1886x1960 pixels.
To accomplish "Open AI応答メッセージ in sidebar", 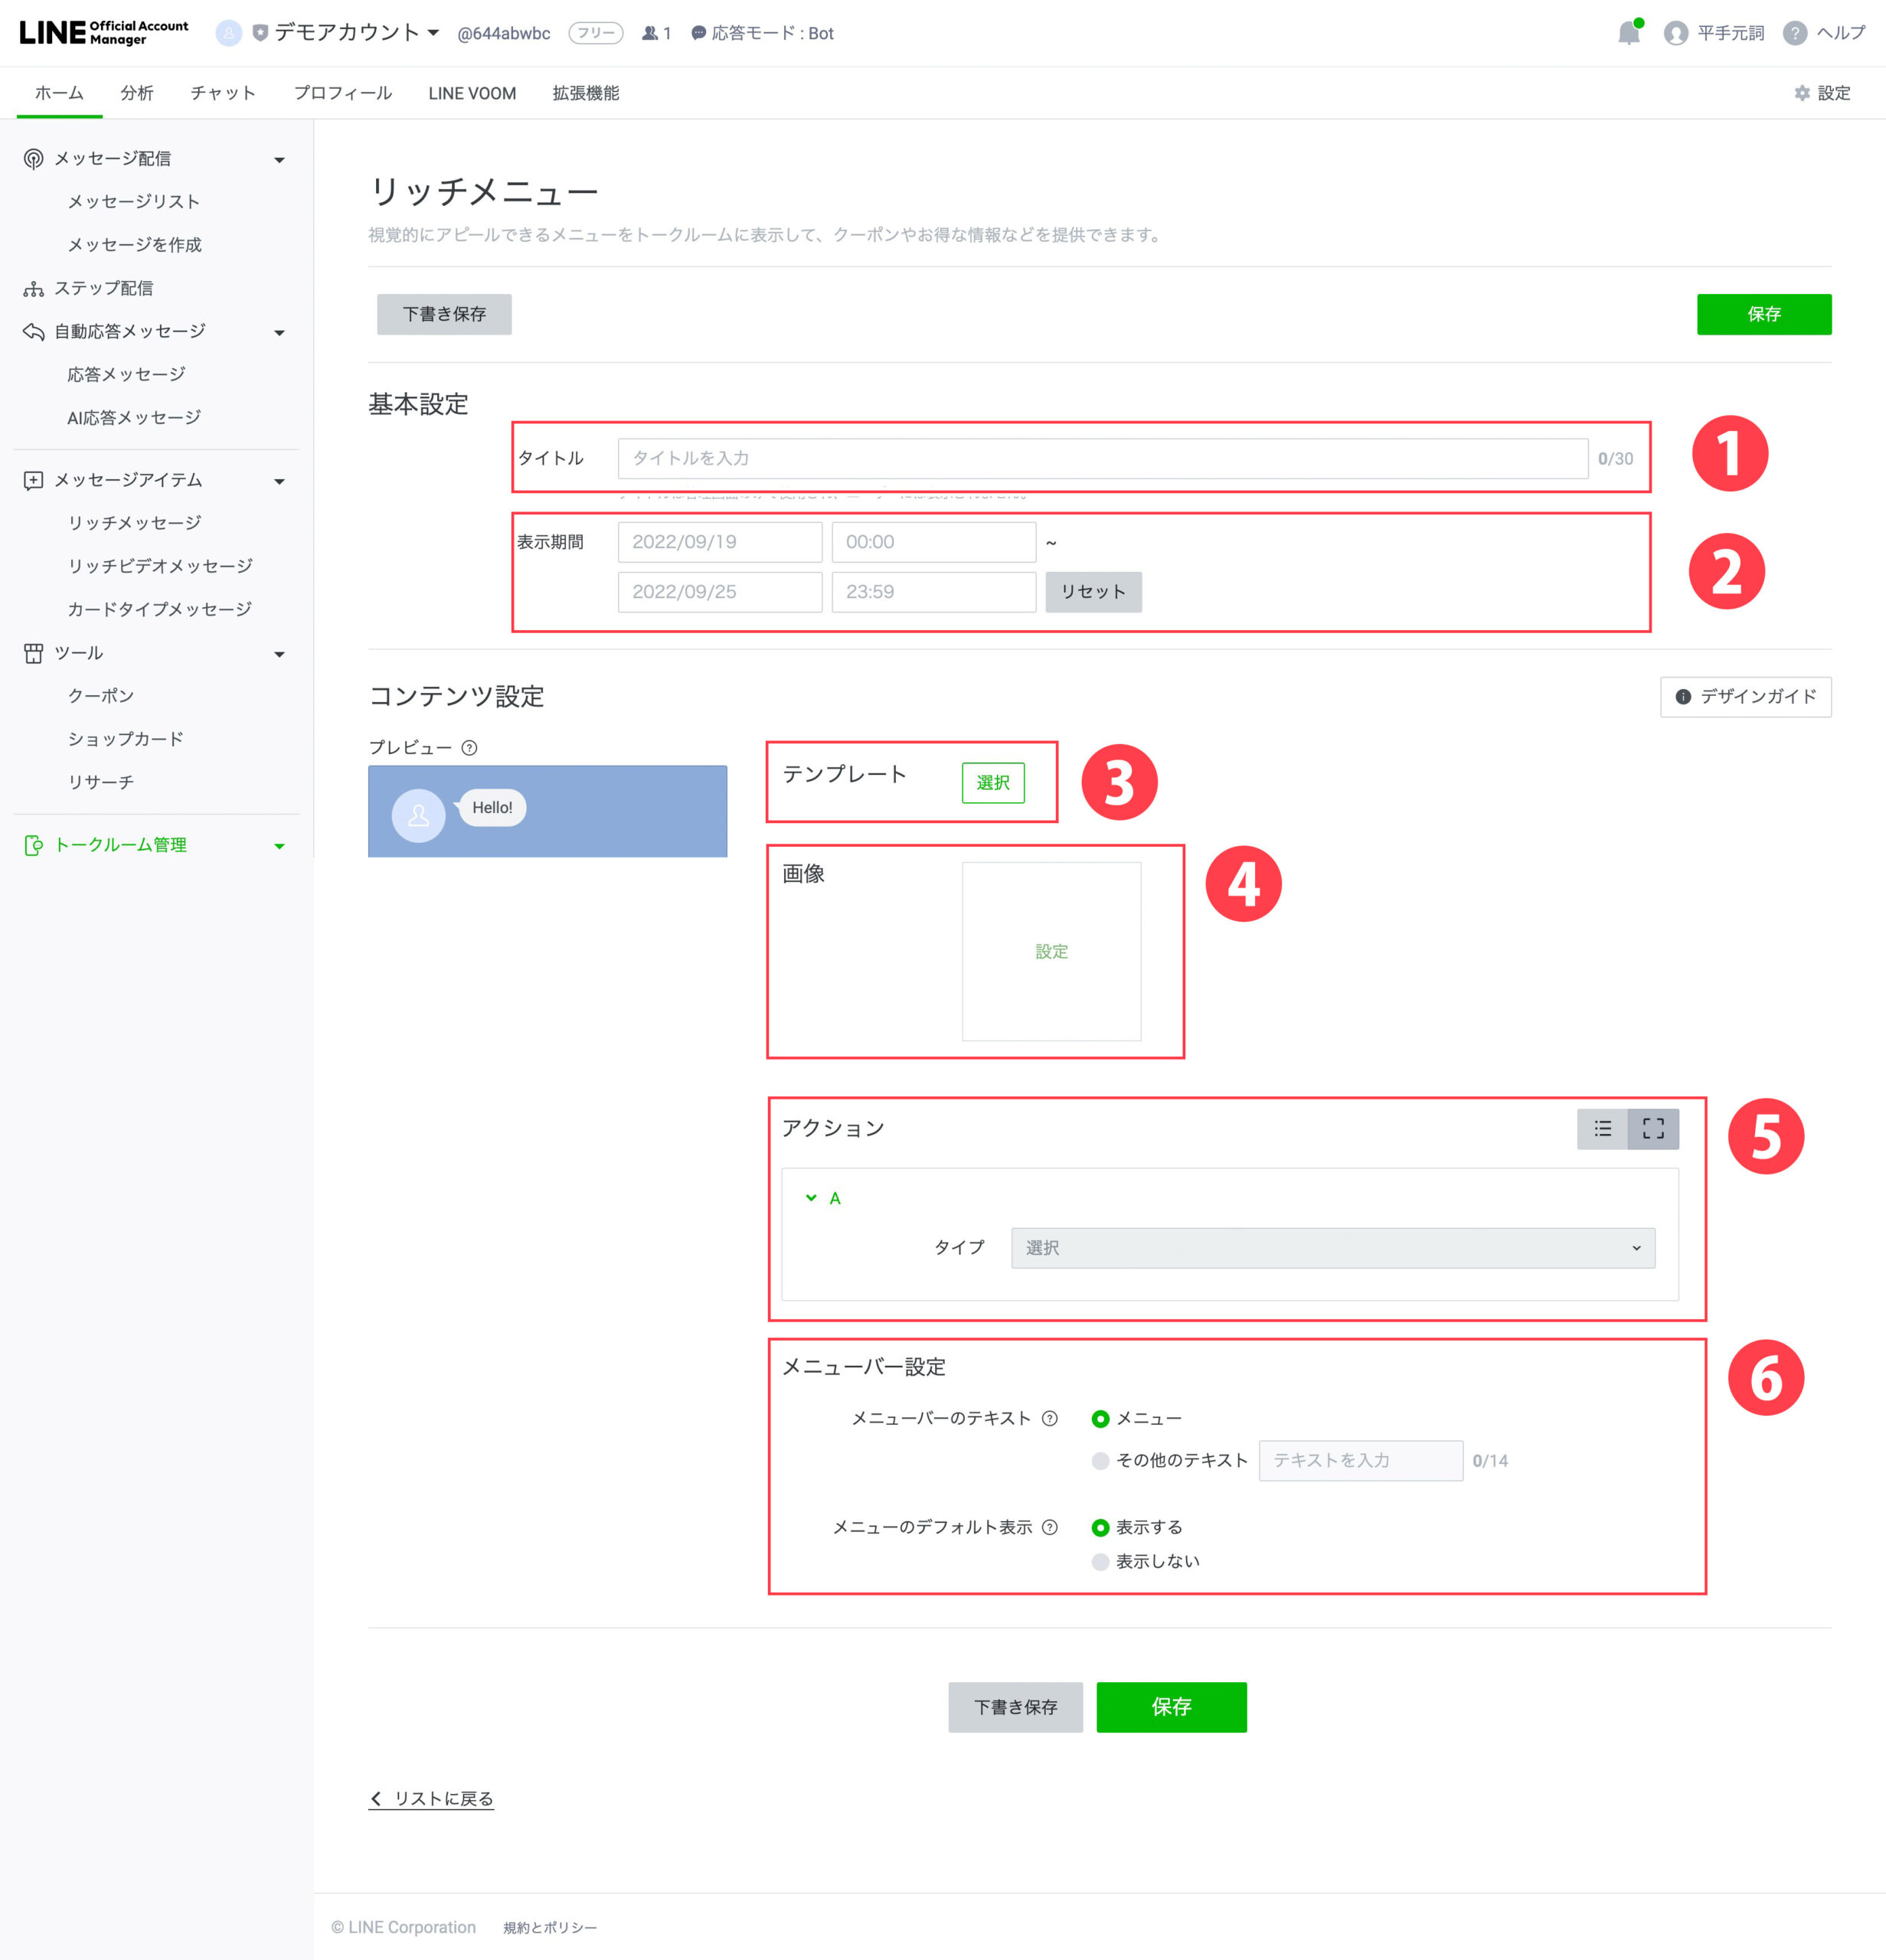I will (134, 418).
